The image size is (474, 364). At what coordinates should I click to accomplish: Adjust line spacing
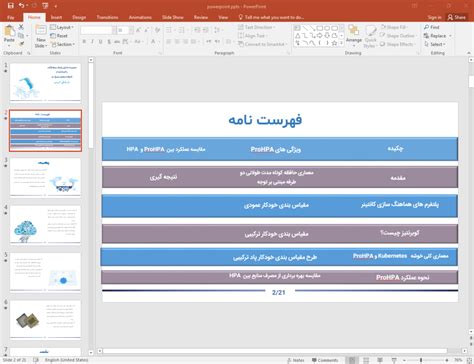[x=218, y=30]
